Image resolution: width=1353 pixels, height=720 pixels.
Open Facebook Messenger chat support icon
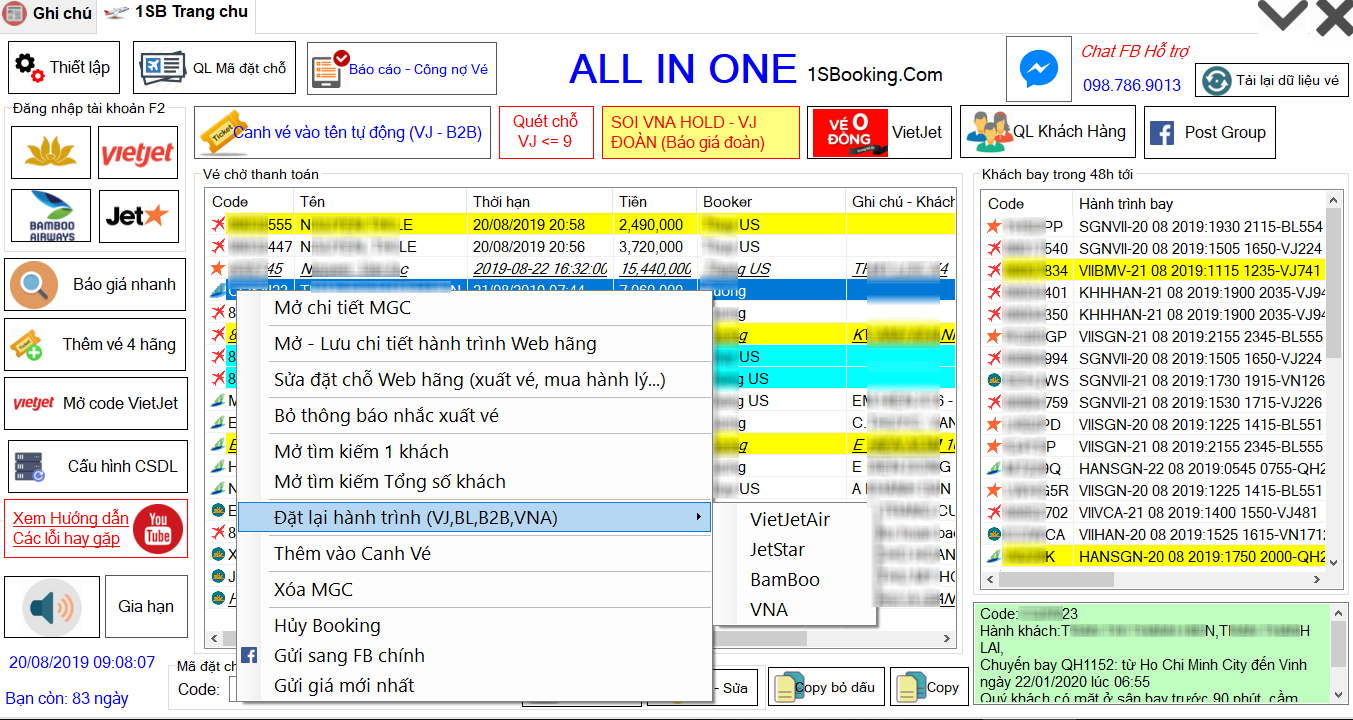point(1038,69)
